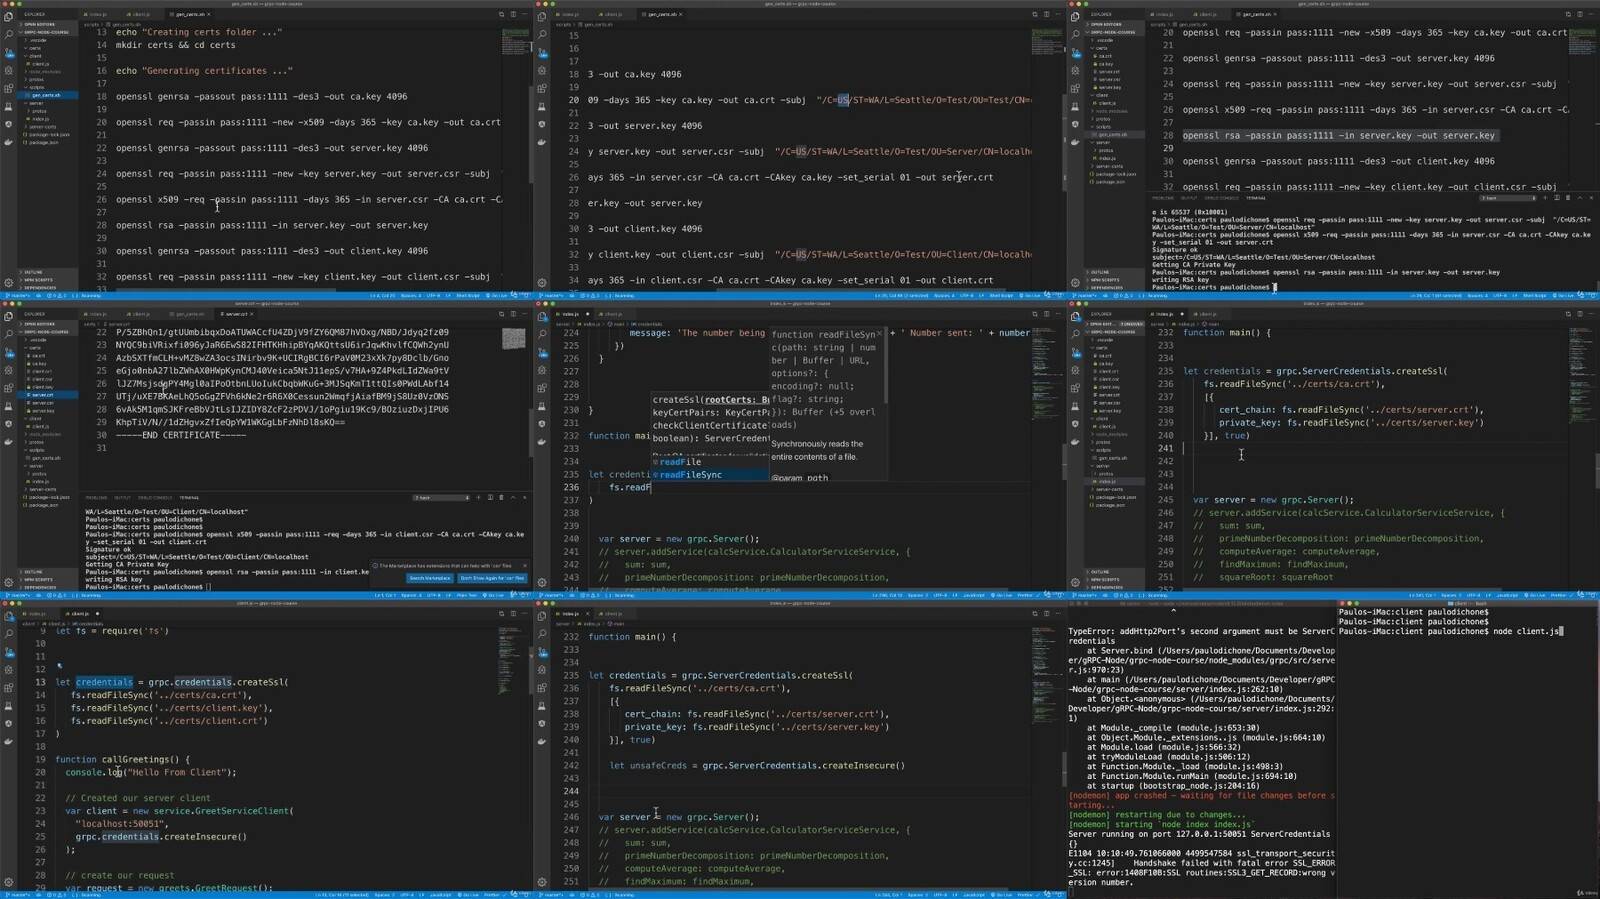Maximize the terminal panel in the server.crt certificate frame
The height and width of the screenshot is (899, 1600).
(512, 498)
